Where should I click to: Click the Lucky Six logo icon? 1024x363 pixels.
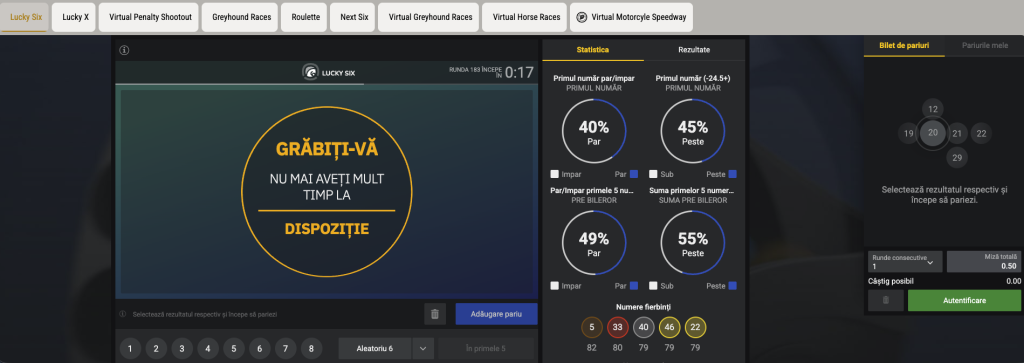pos(311,72)
